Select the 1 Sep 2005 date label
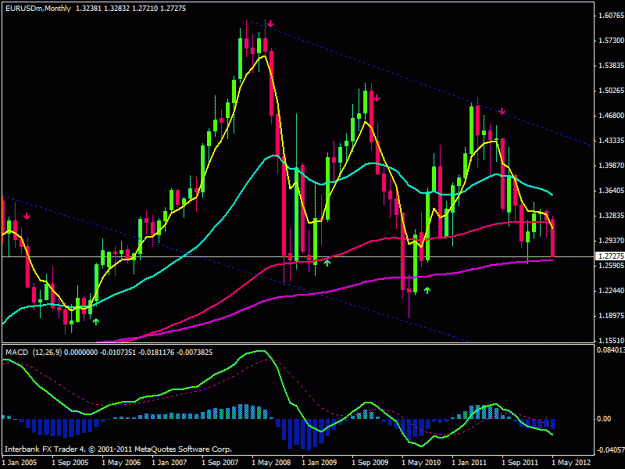The width and height of the screenshot is (625, 469). tap(70, 463)
